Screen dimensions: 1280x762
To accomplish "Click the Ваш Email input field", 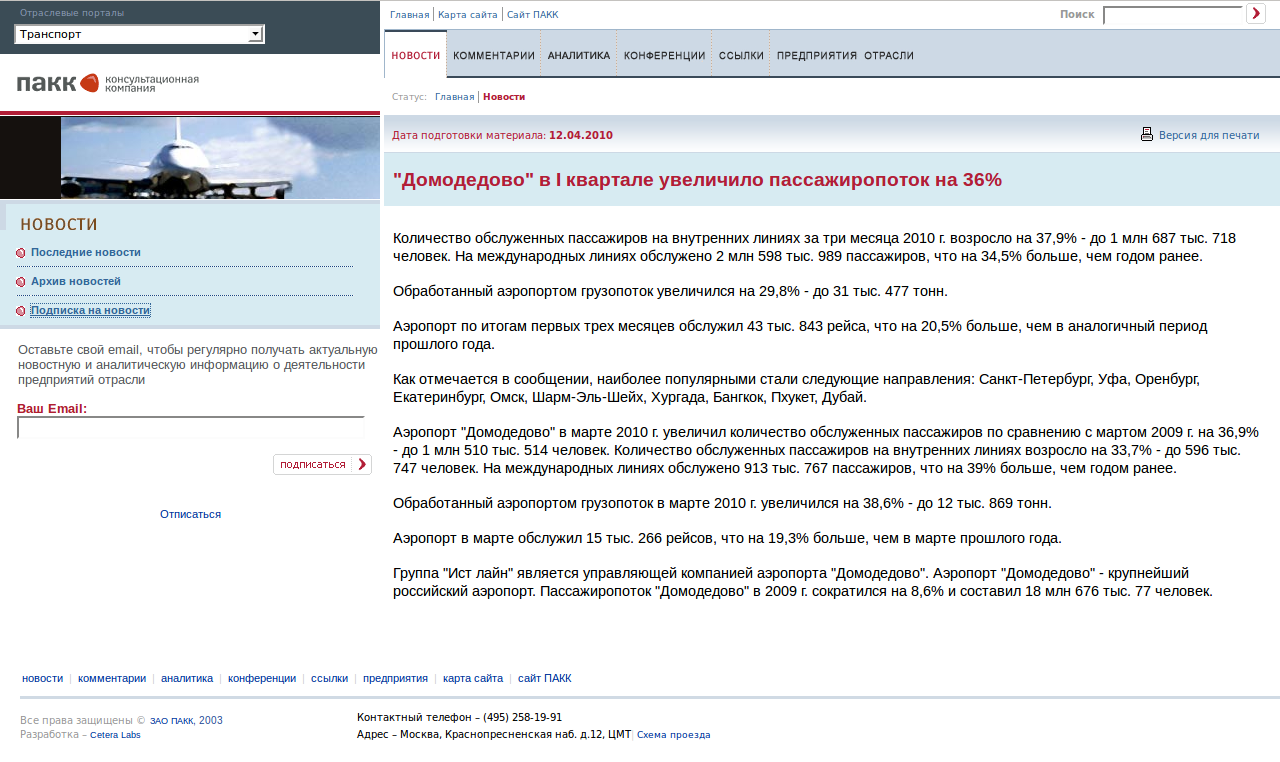I will (x=190, y=427).
